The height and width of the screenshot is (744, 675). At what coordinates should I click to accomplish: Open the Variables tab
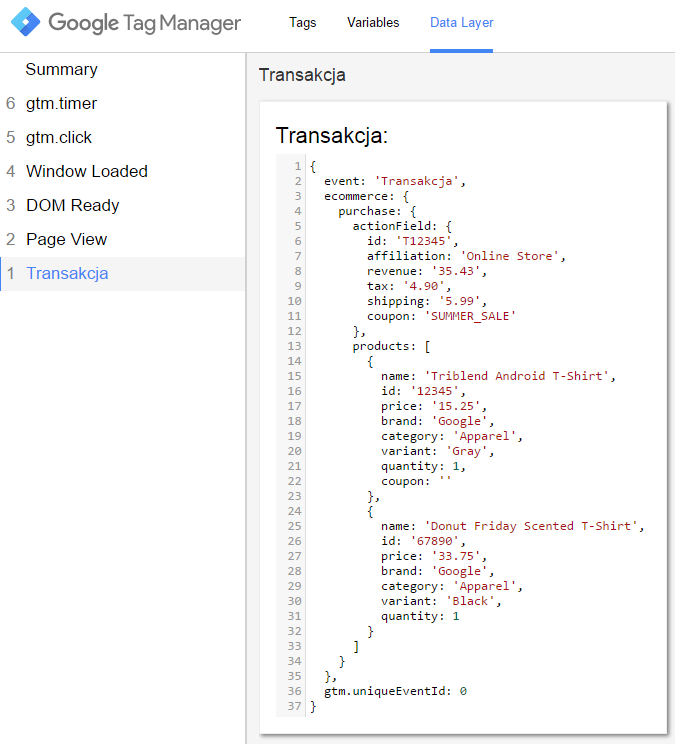[373, 23]
